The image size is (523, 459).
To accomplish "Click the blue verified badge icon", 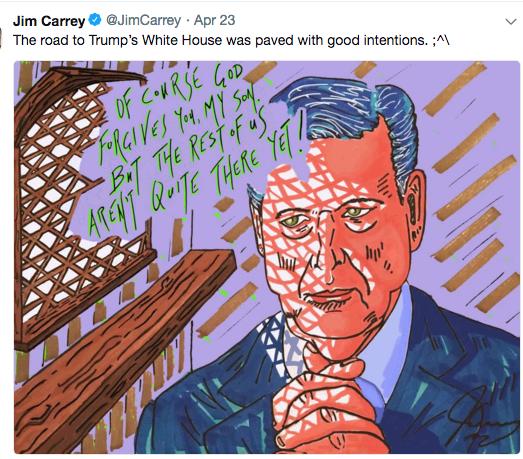I will [95, 20].
